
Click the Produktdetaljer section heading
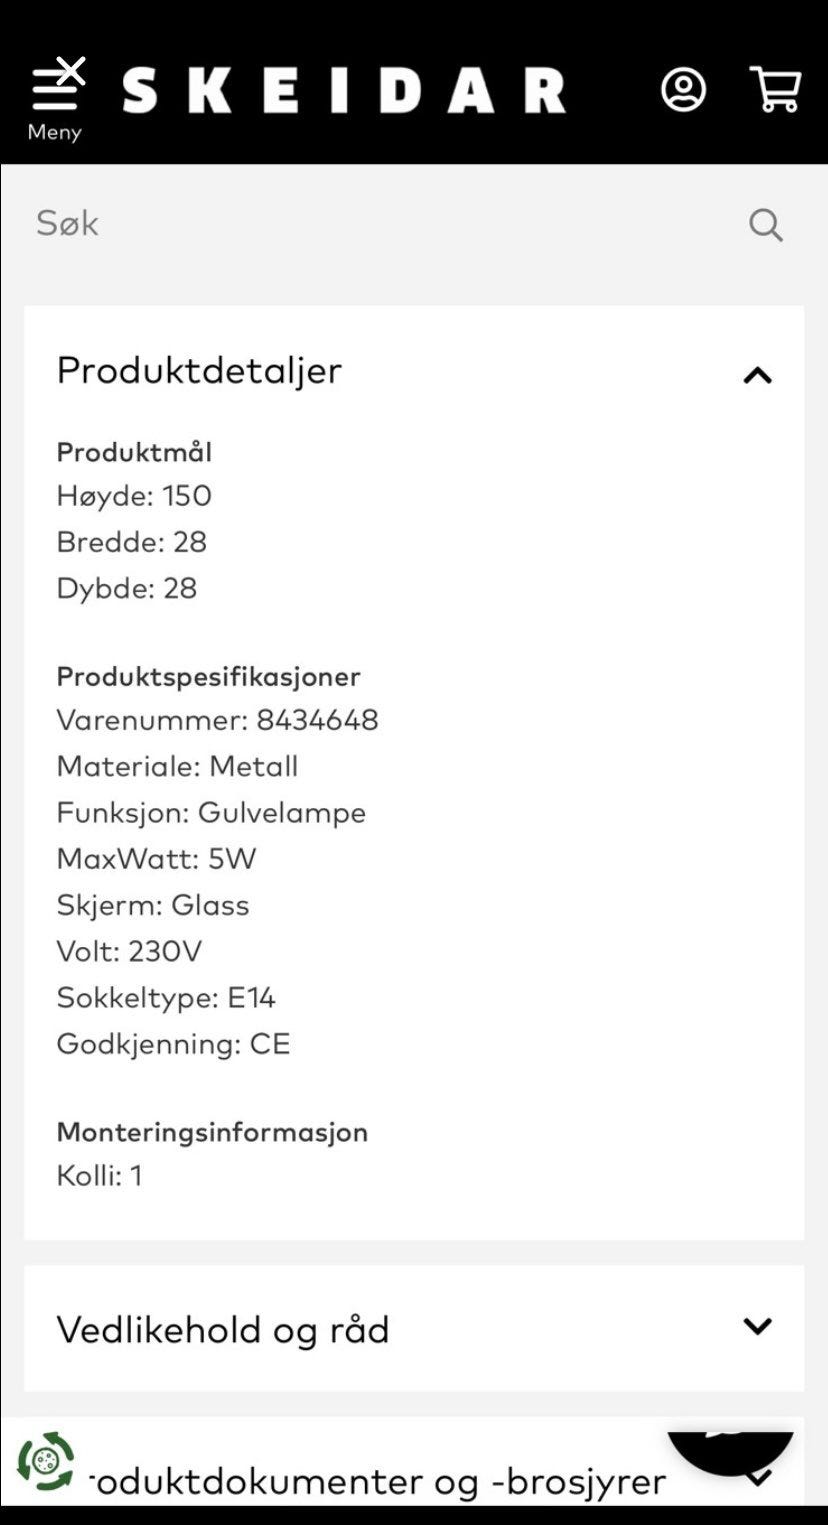[199, 370]
